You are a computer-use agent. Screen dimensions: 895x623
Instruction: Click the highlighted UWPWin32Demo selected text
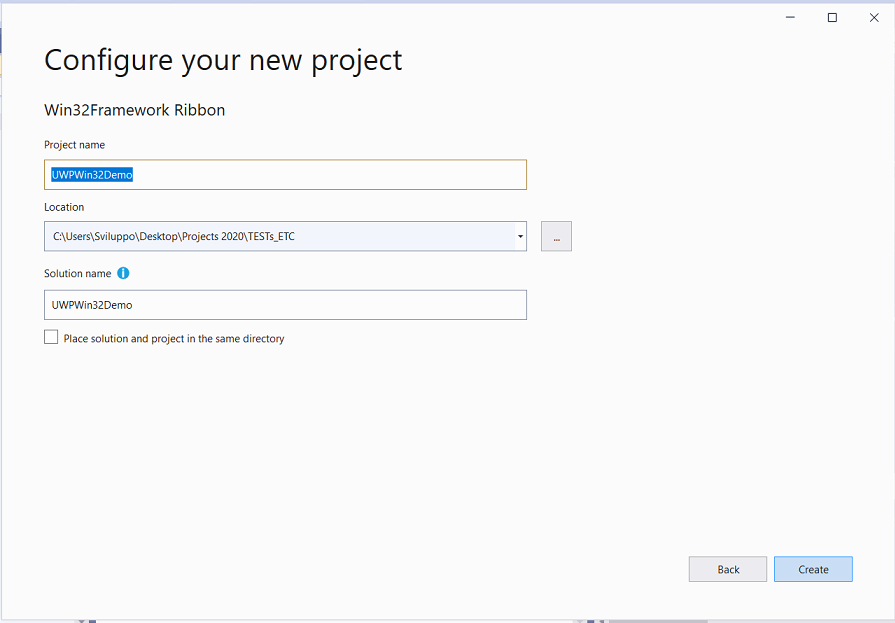point(92,175)
